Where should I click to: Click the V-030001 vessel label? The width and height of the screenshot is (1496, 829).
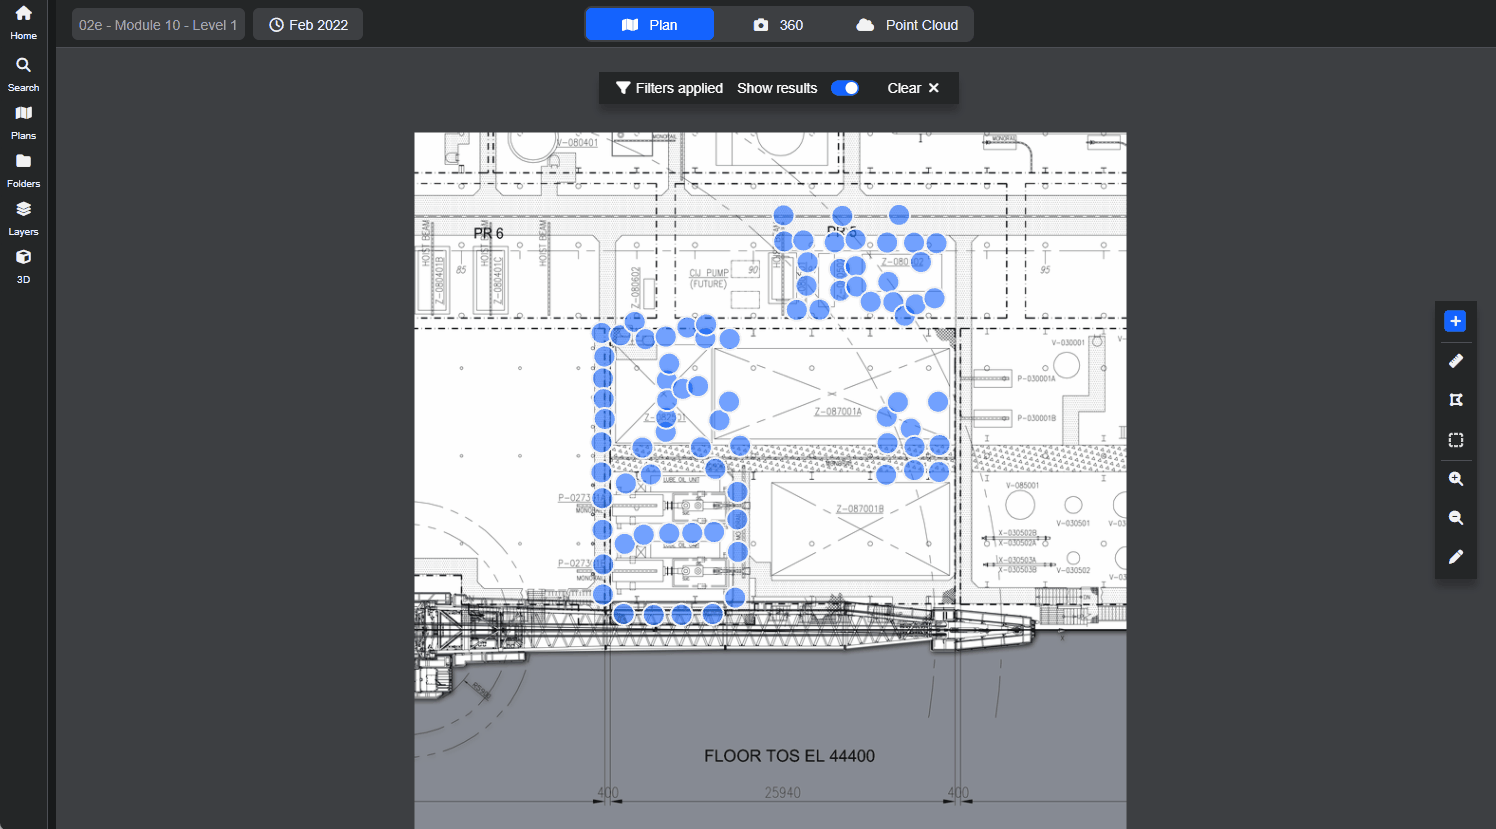point(1068,342)
